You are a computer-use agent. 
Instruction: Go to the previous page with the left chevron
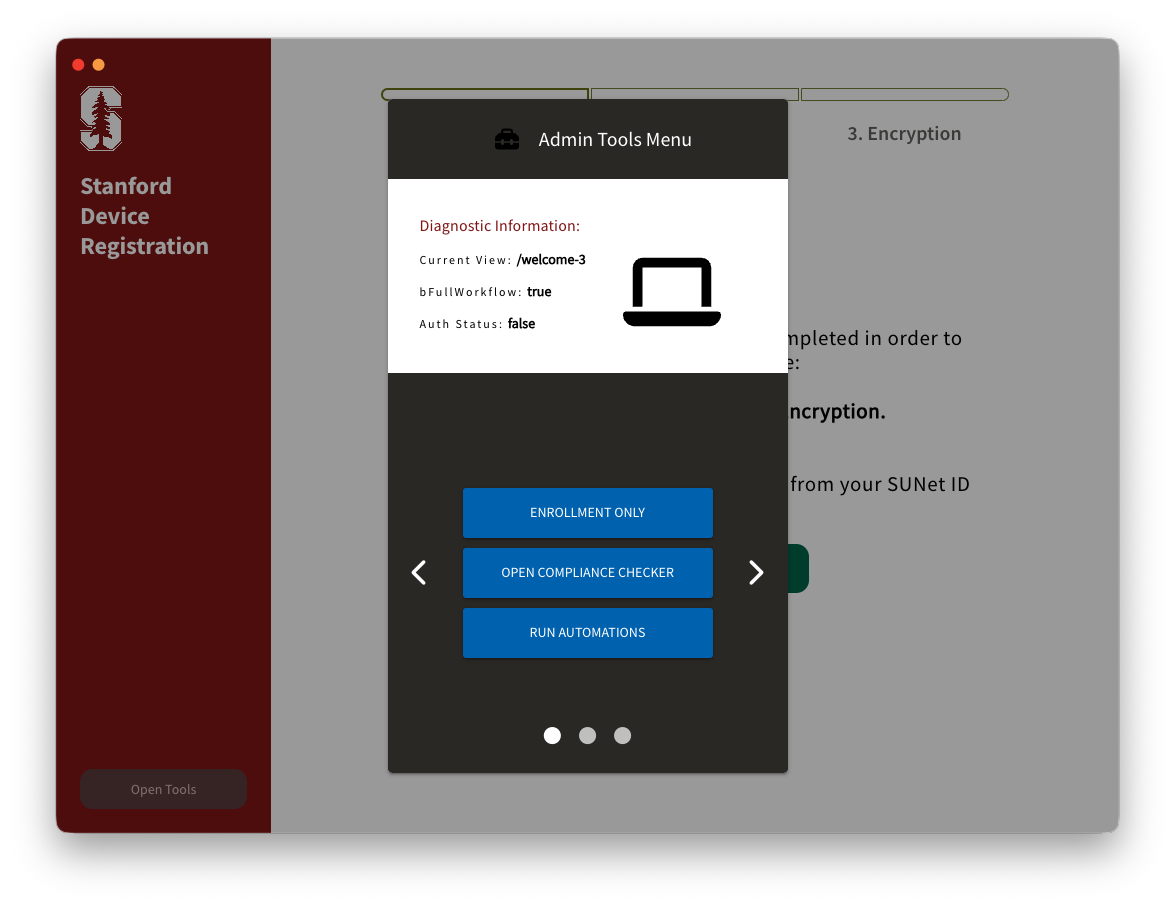coord(419,572)
